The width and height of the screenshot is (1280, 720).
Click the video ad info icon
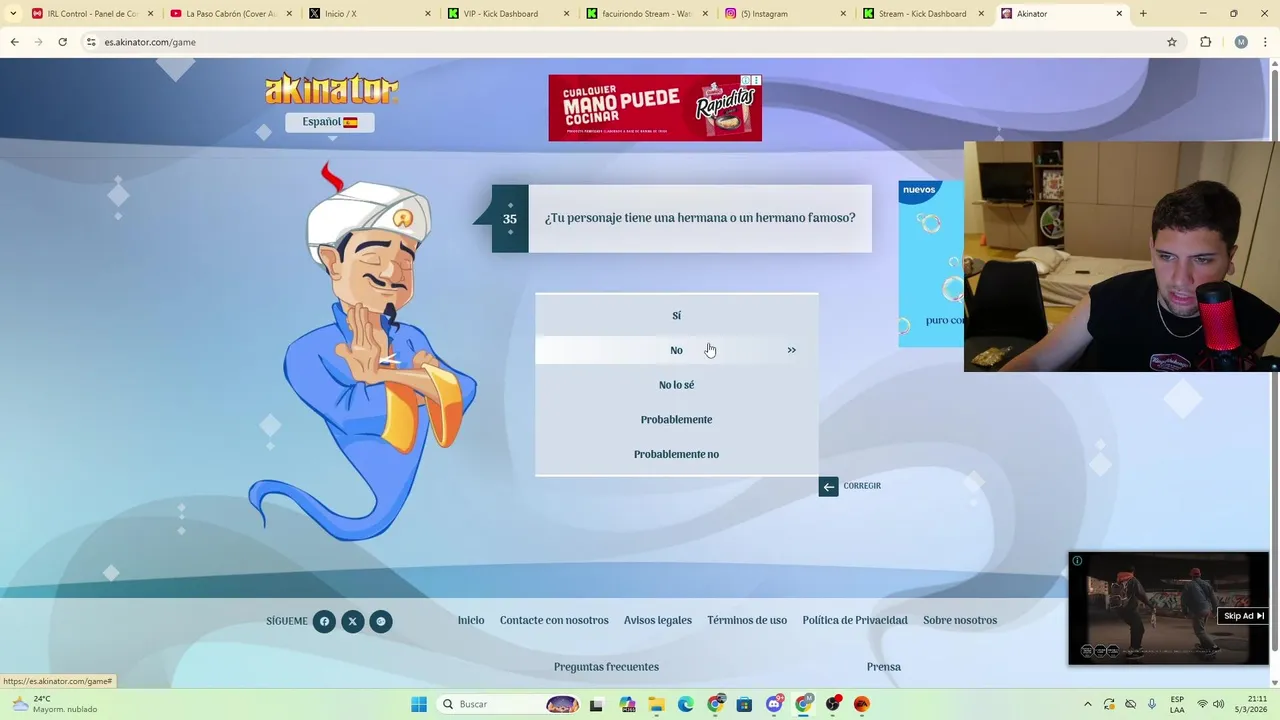click(x=1077, y=561)
